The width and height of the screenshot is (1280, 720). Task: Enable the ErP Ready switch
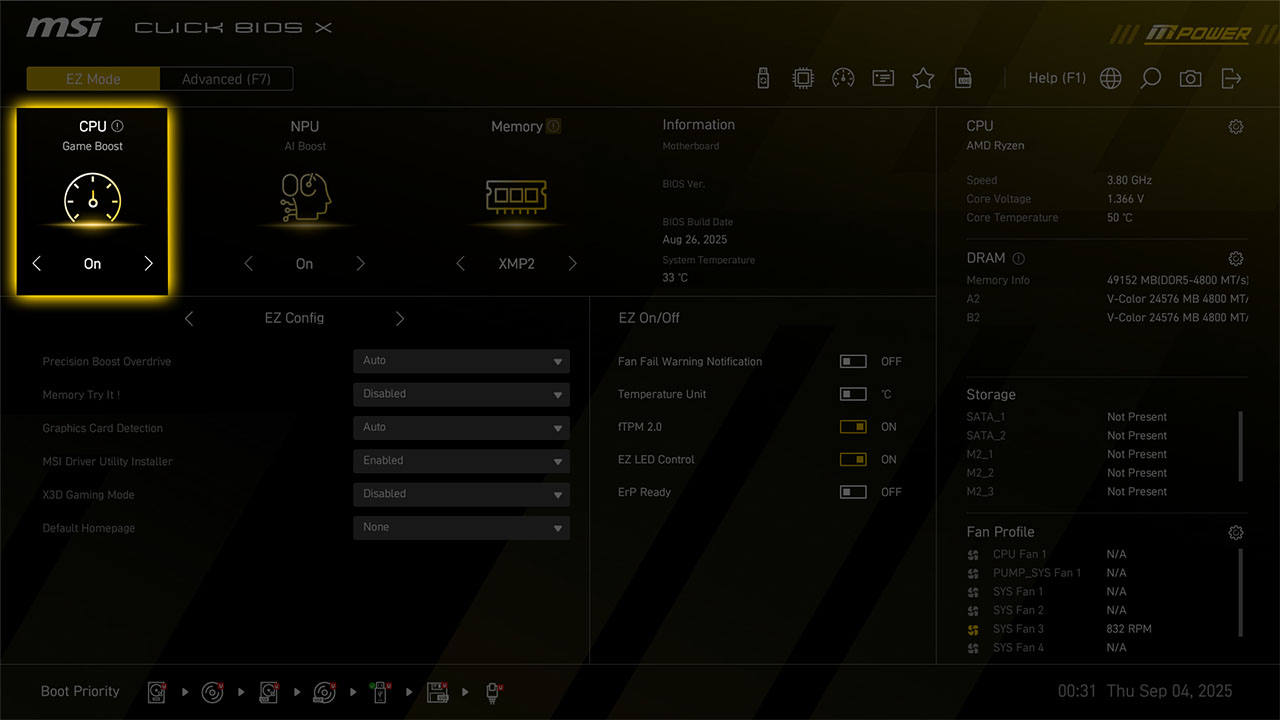coord(853,492)
